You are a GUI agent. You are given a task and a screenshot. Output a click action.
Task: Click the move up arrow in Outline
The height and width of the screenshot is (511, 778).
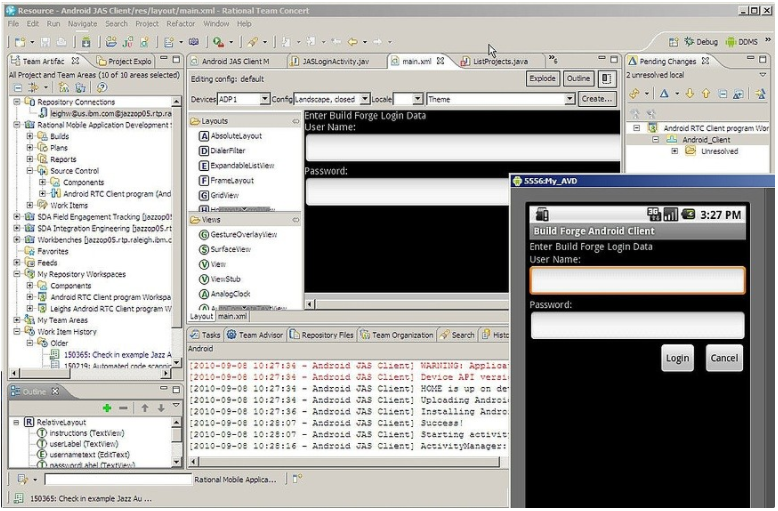[x=144, y=408]
